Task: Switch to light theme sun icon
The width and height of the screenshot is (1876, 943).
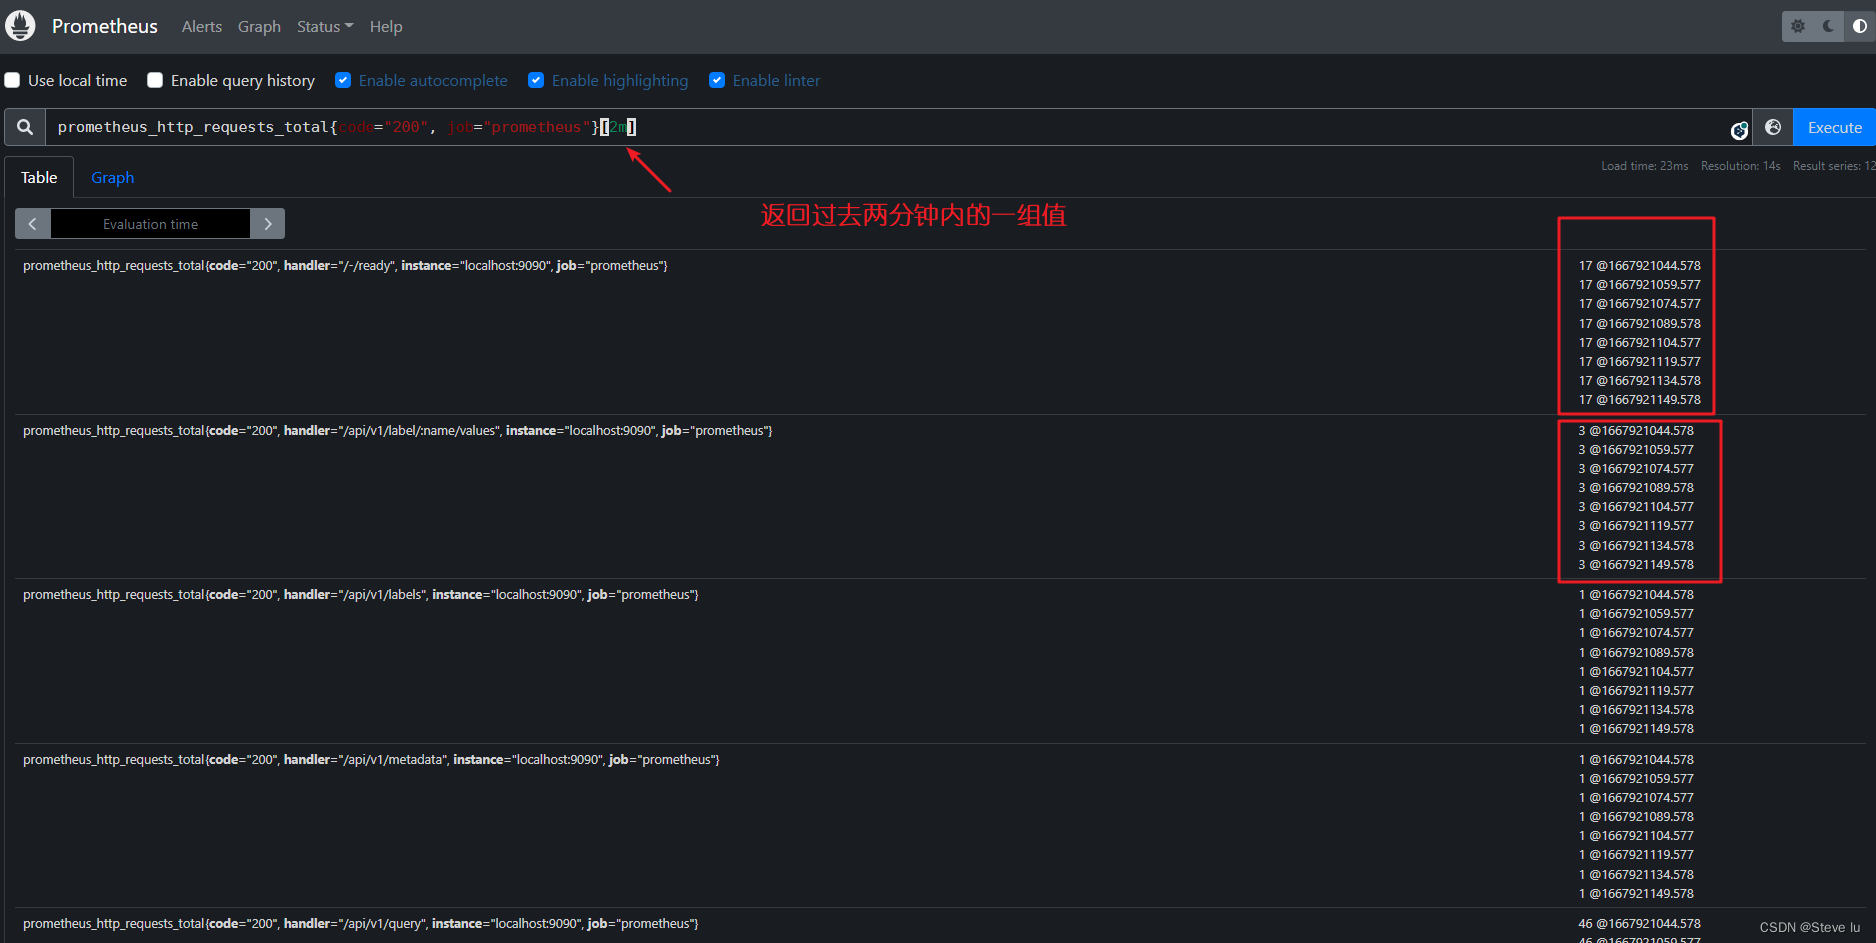Action: click(x=1798, y=27)
